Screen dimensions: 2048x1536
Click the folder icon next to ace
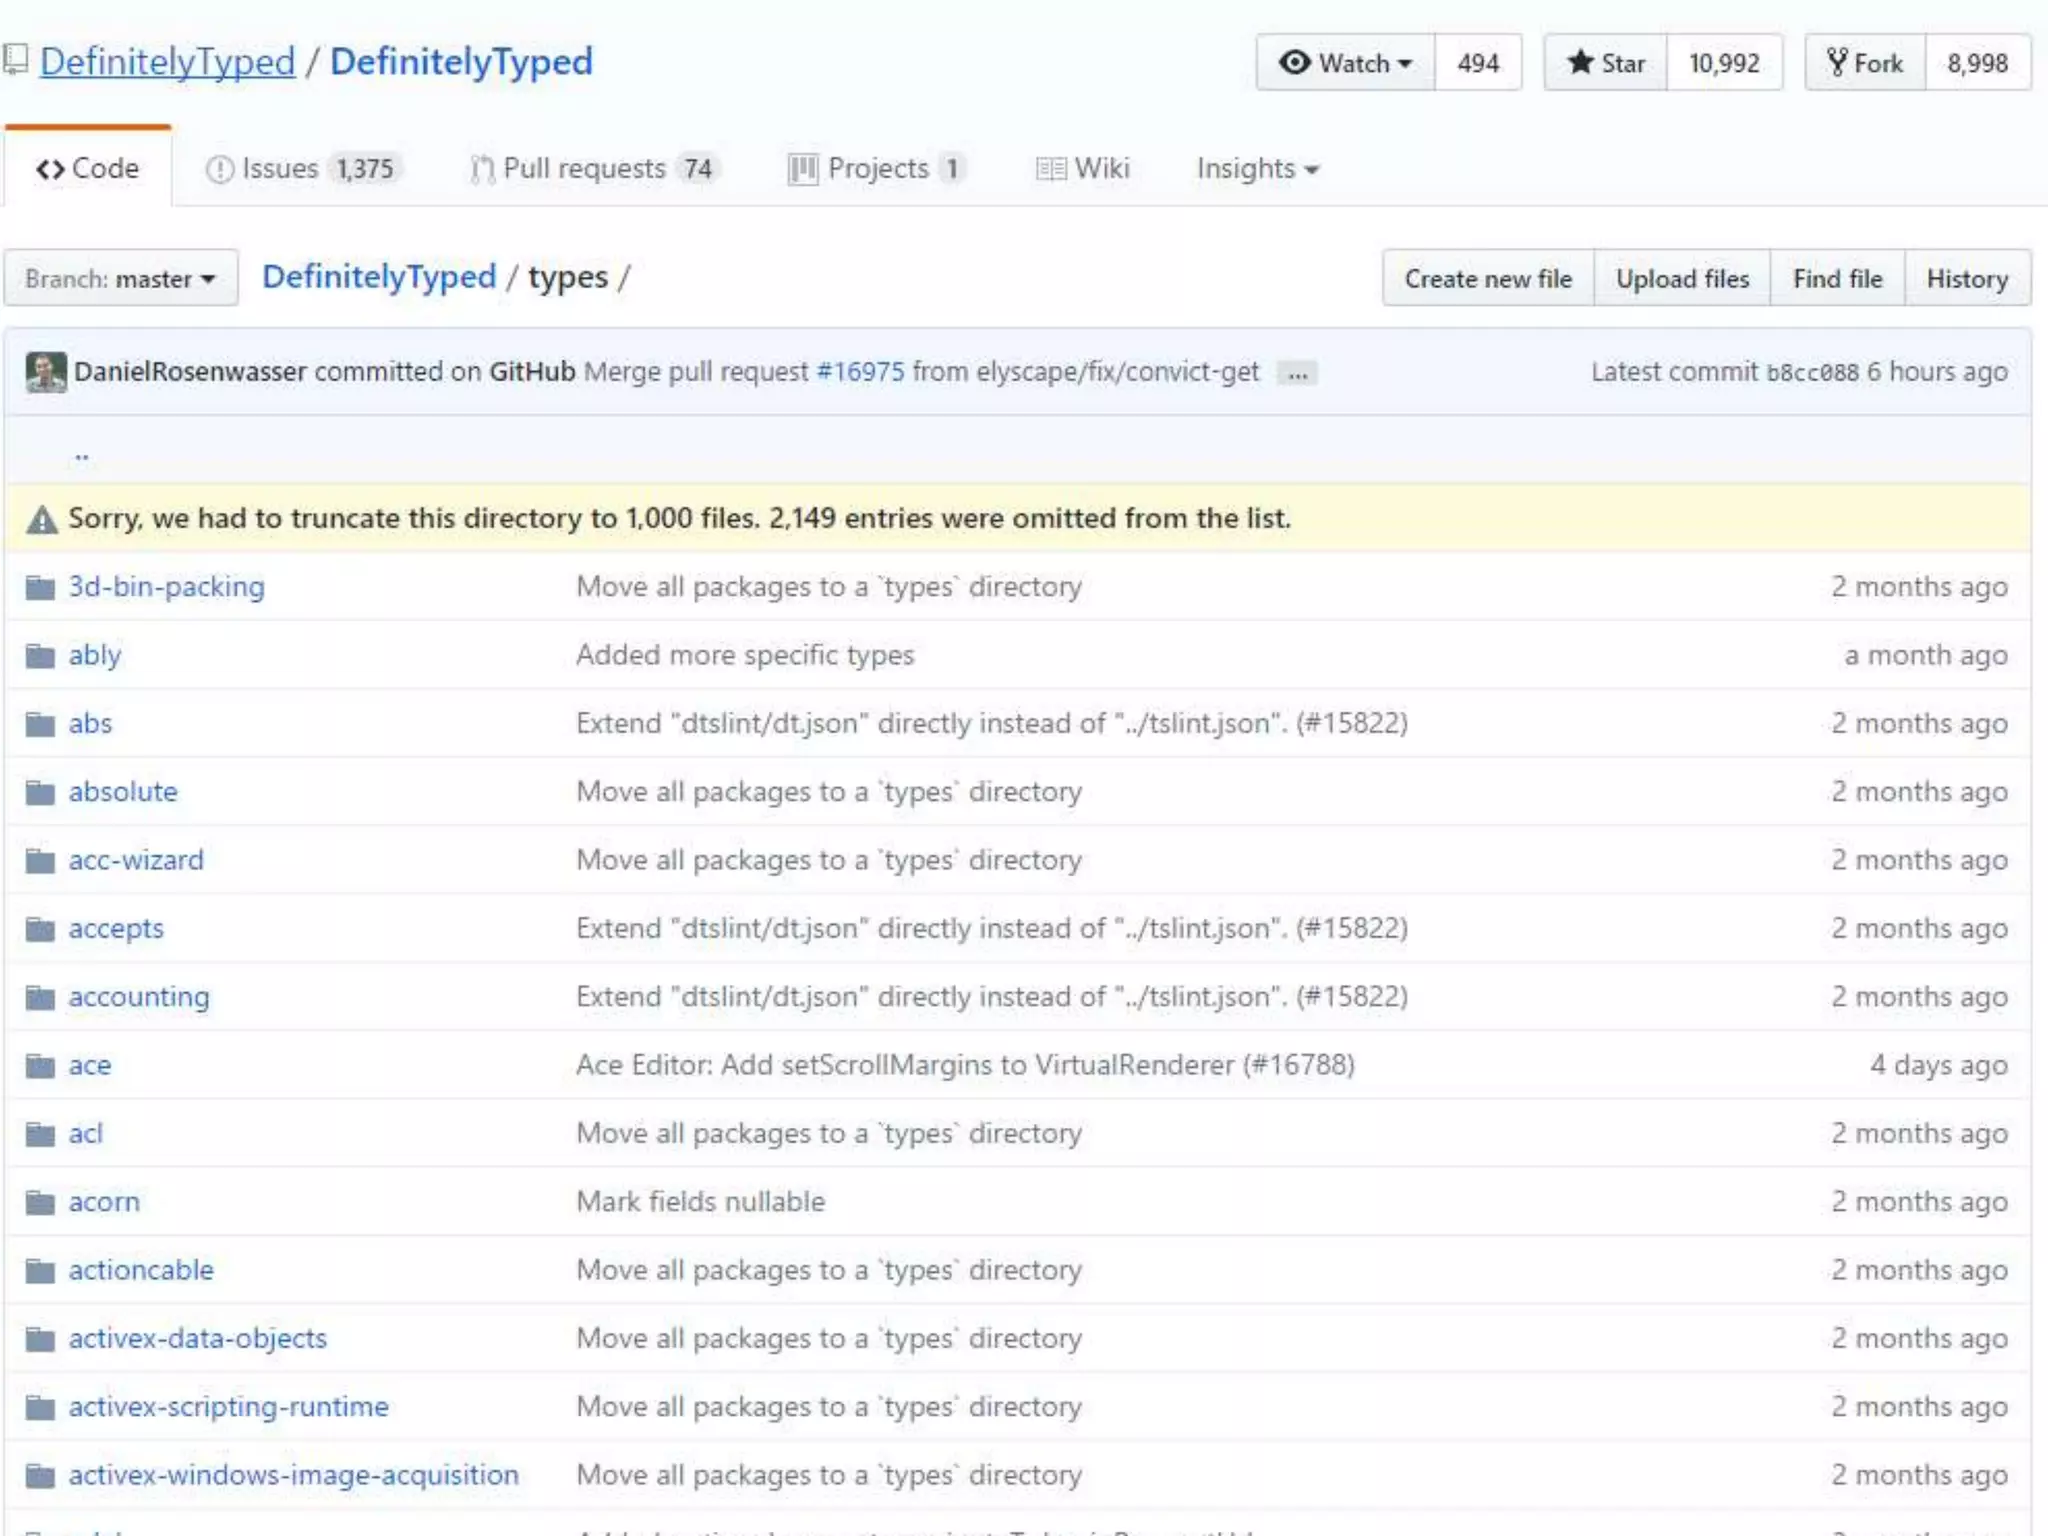point(40,1066)
